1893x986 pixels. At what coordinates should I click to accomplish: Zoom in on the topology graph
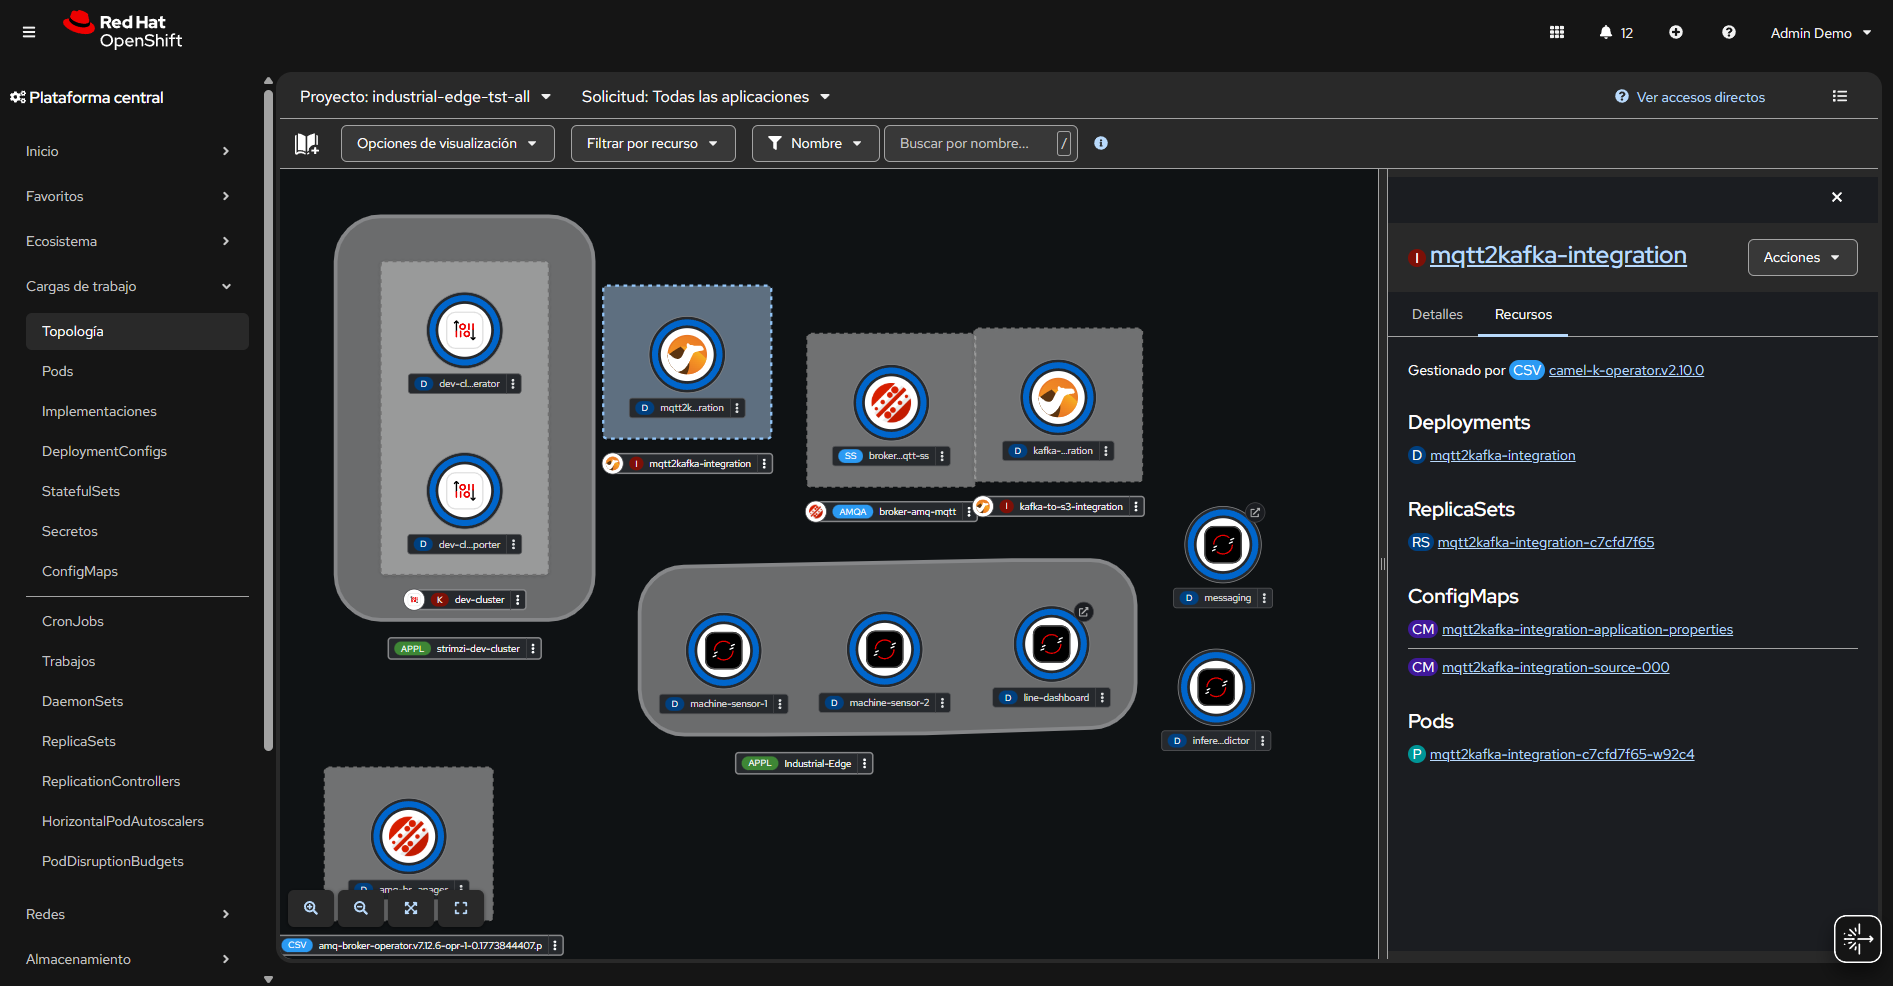[x=311, y=908]
